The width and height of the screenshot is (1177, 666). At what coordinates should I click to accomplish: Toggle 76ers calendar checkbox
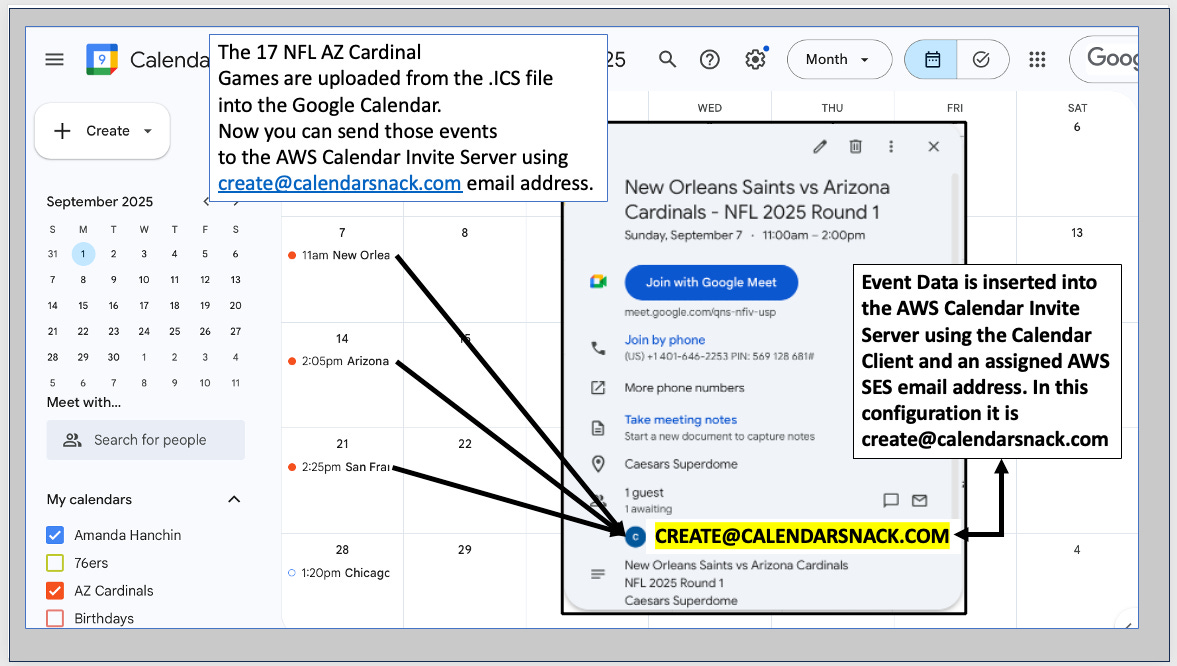pos(55,562)
